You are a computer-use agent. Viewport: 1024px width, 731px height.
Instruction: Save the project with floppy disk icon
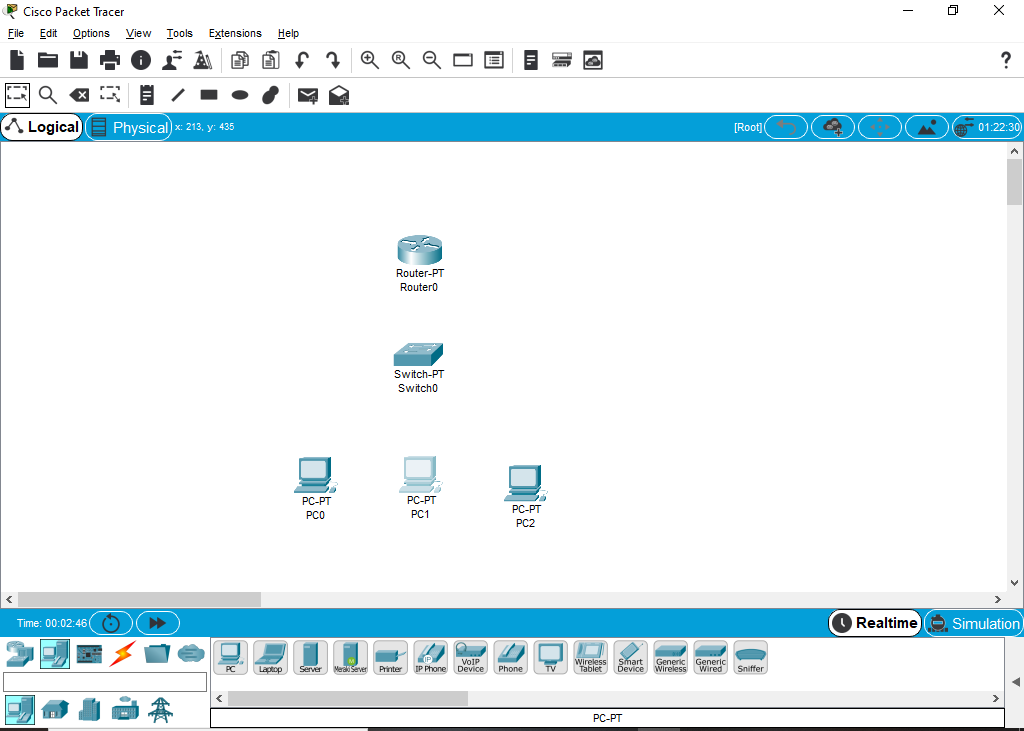point(79,60)
